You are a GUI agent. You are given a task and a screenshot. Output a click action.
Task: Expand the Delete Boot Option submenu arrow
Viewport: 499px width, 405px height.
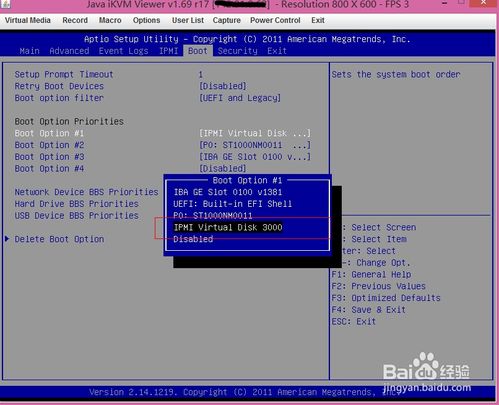tap(7, 239)
